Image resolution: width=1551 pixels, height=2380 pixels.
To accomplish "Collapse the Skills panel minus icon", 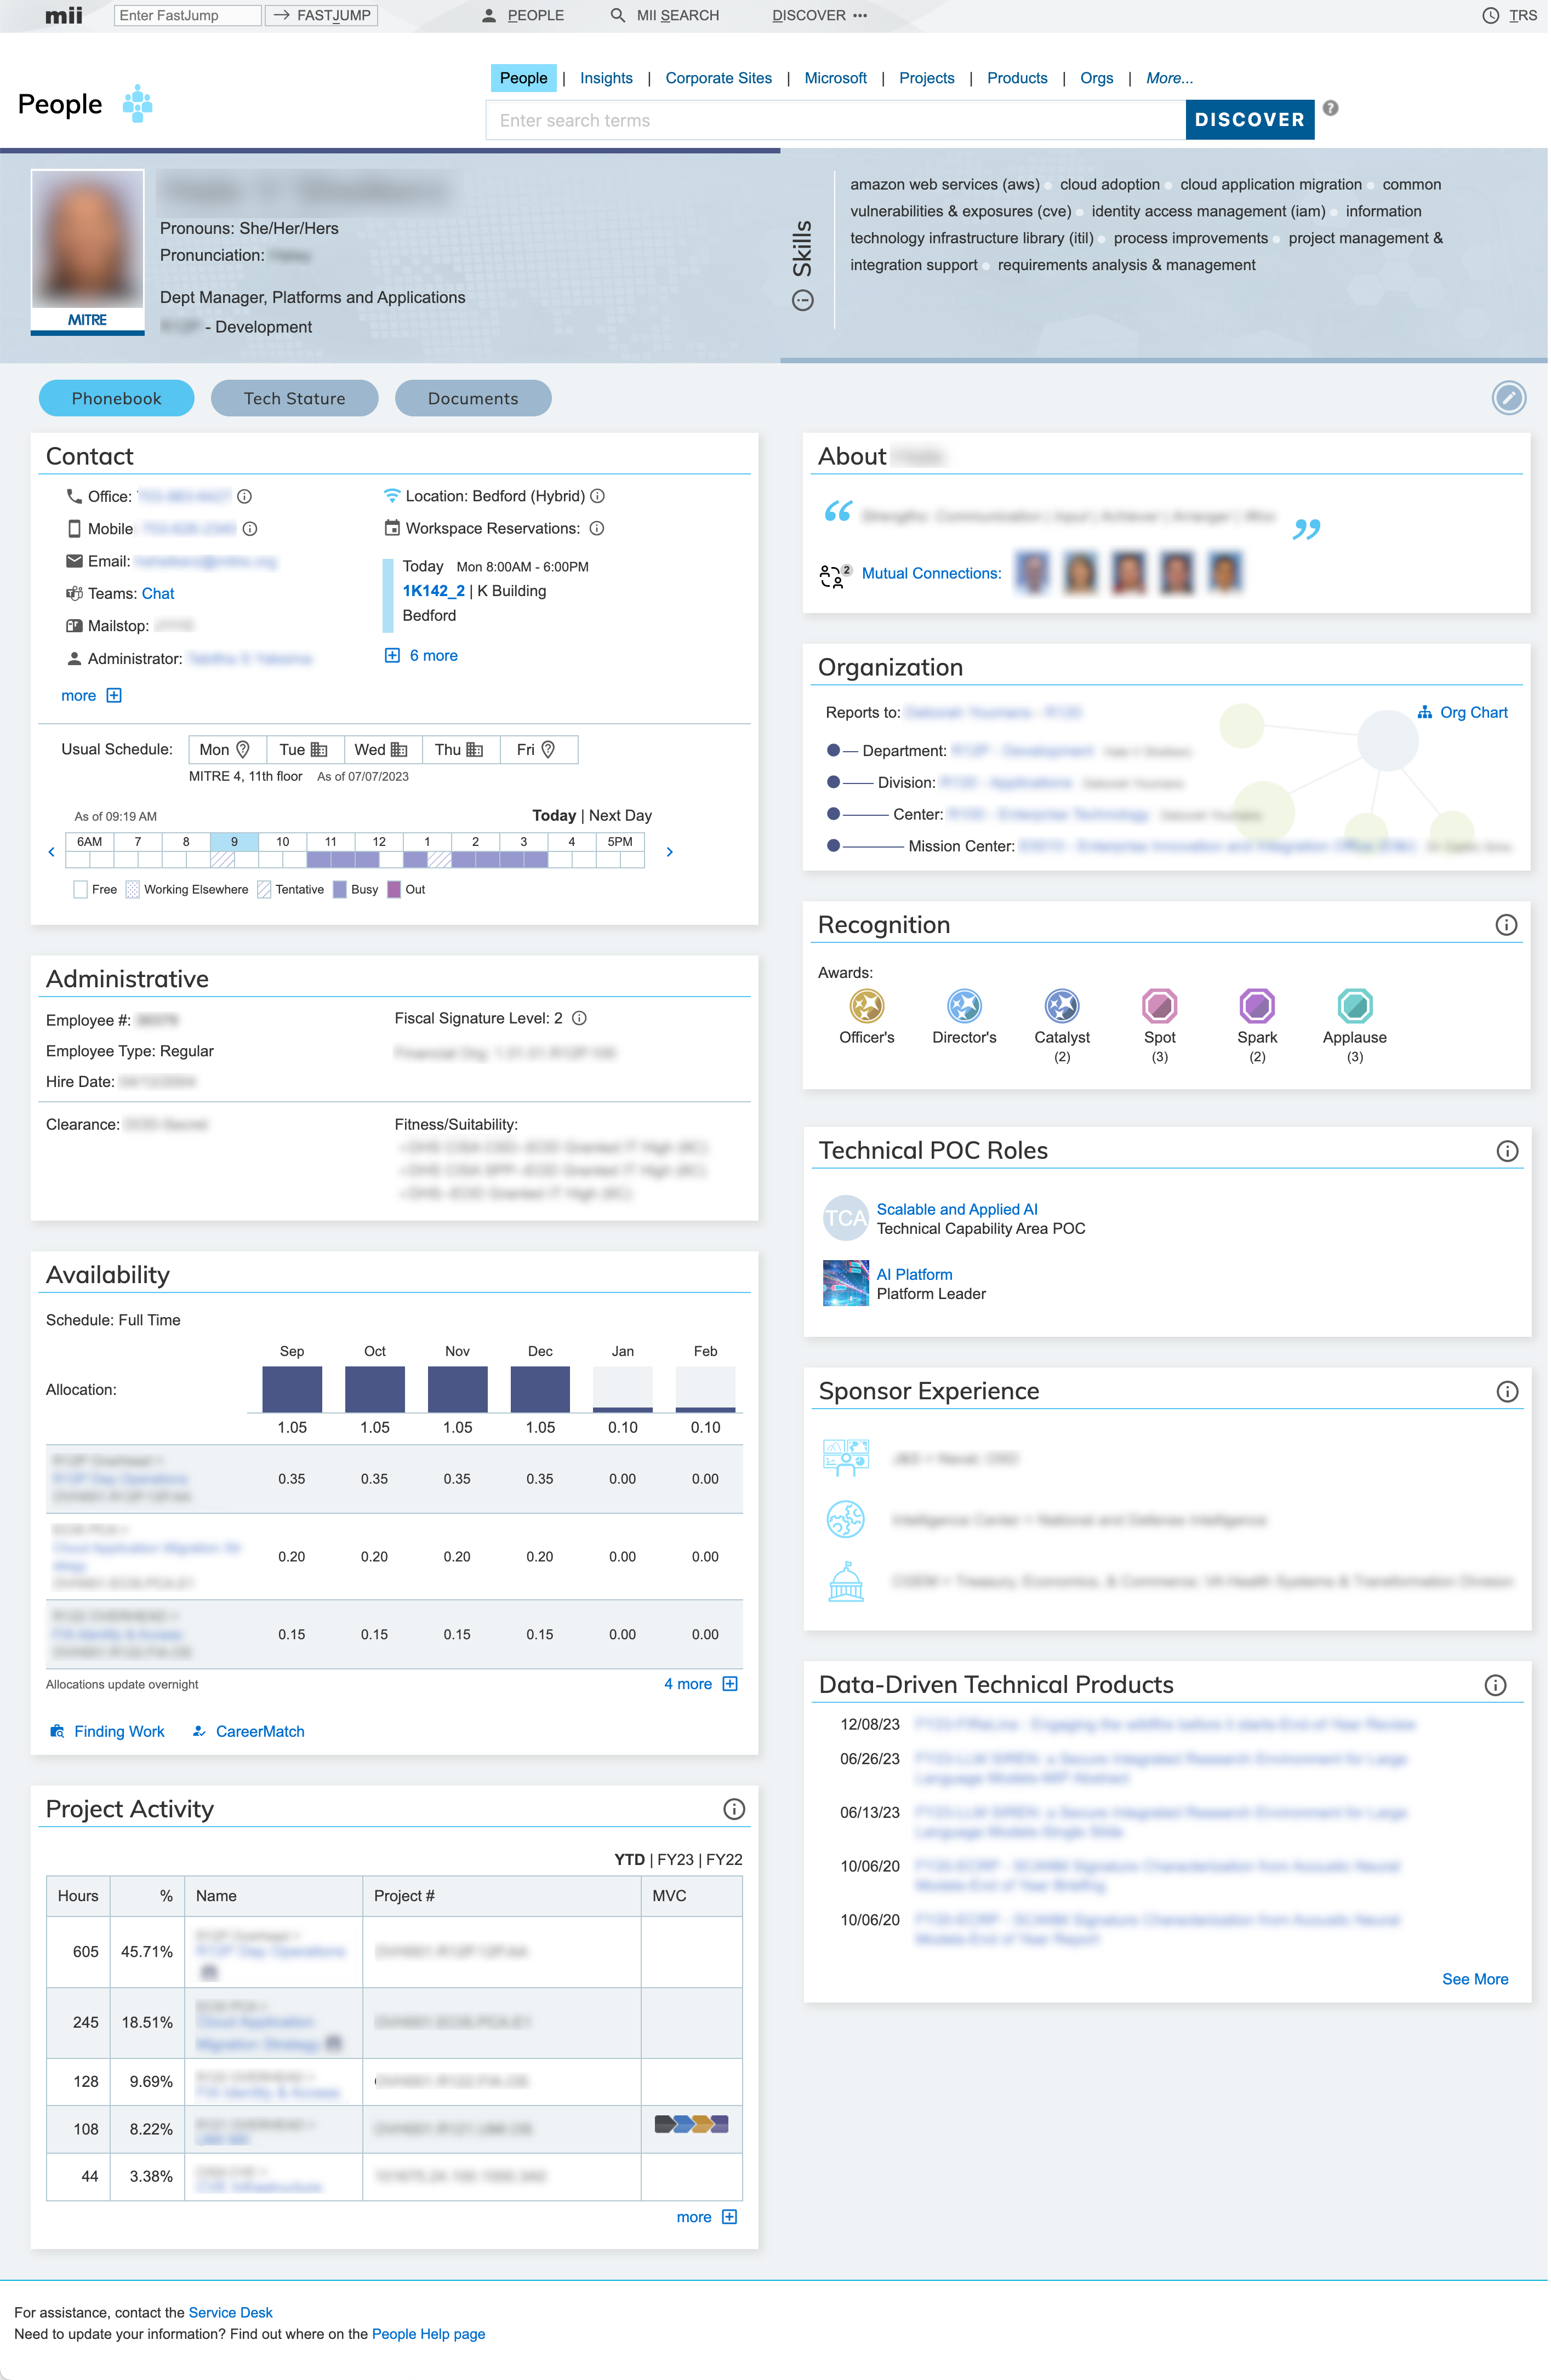I will click(x=802, y=300).
